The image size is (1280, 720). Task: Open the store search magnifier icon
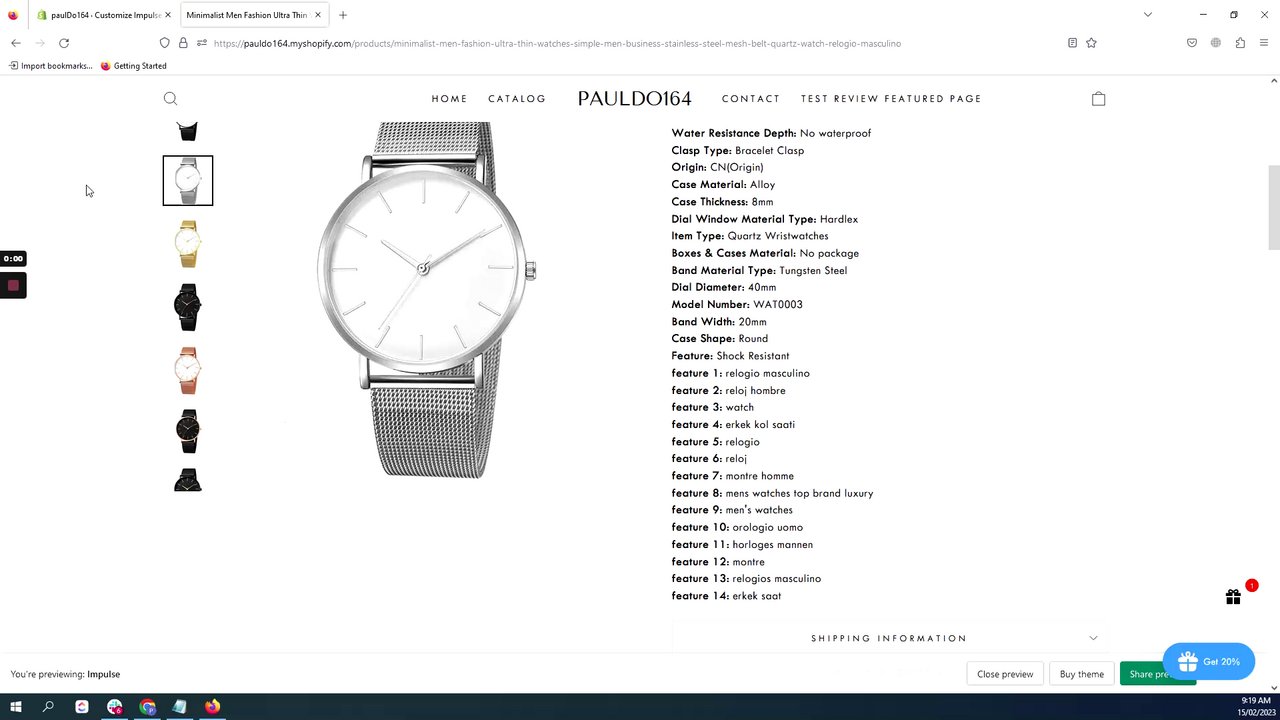coord(170,98)
